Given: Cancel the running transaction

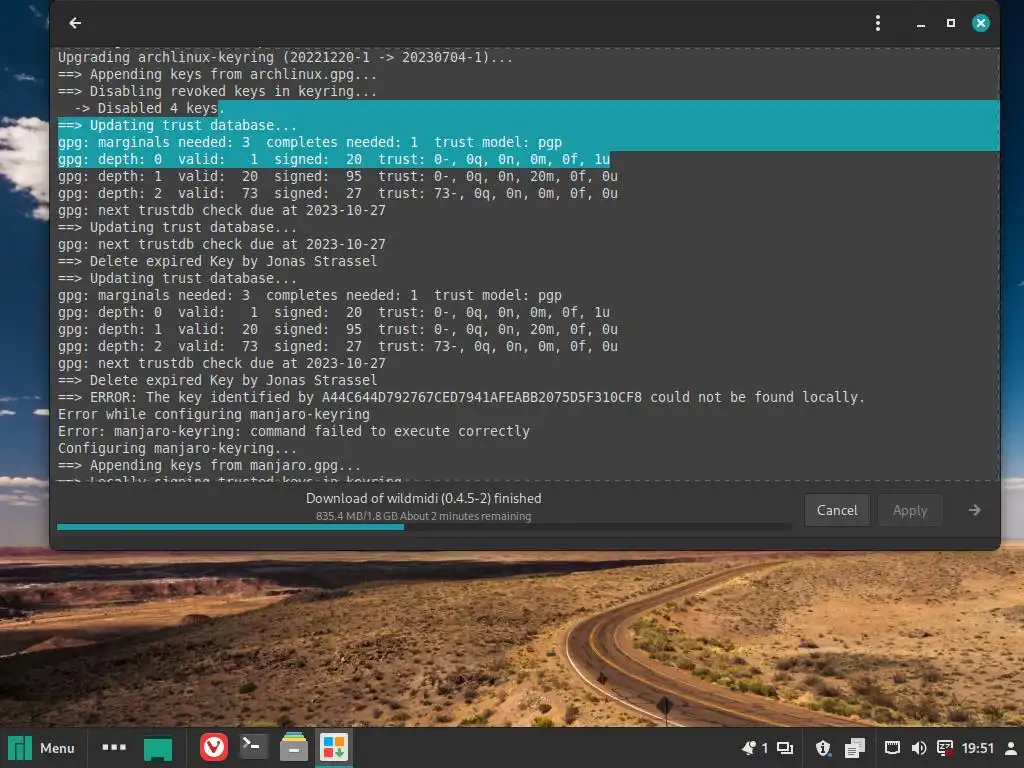Looking at the screenshot, I should [x=837, y=510].
